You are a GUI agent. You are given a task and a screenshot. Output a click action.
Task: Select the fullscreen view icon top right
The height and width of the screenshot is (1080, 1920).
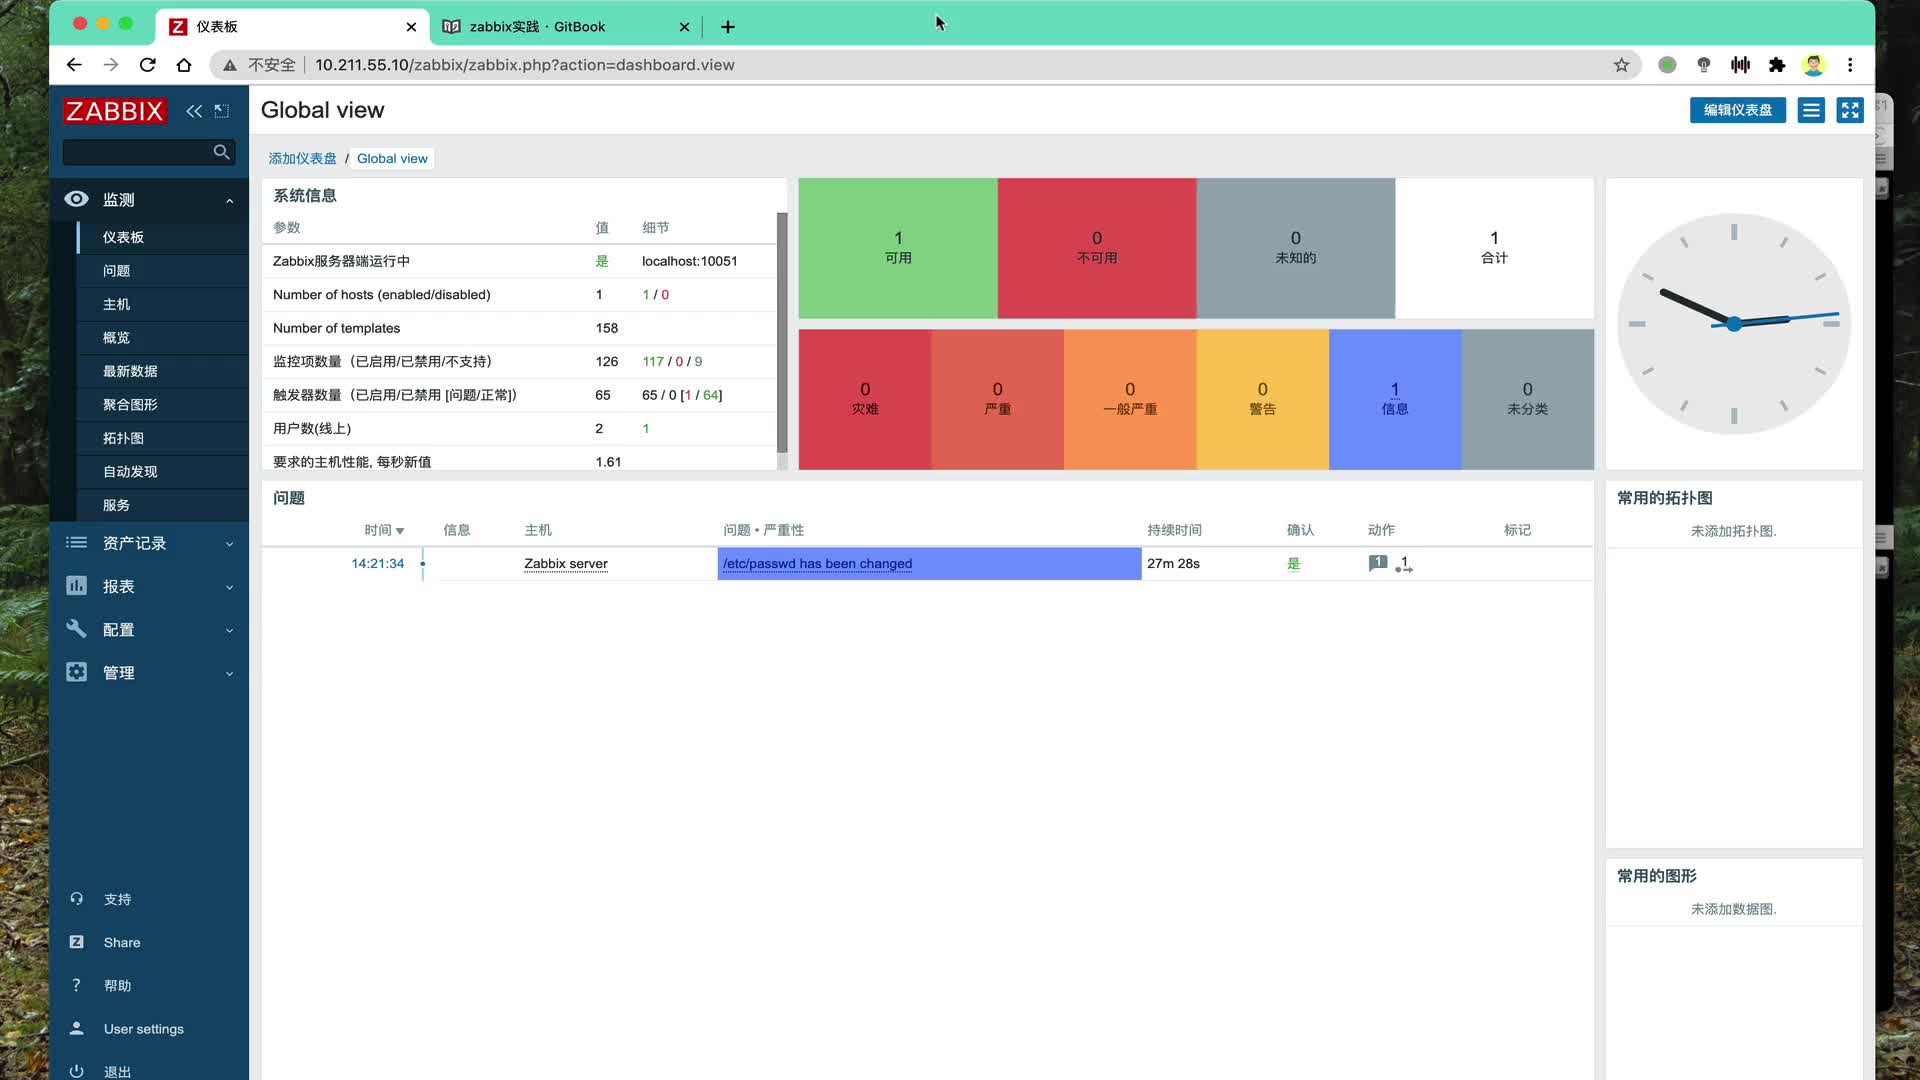(x=1847, y=109)
